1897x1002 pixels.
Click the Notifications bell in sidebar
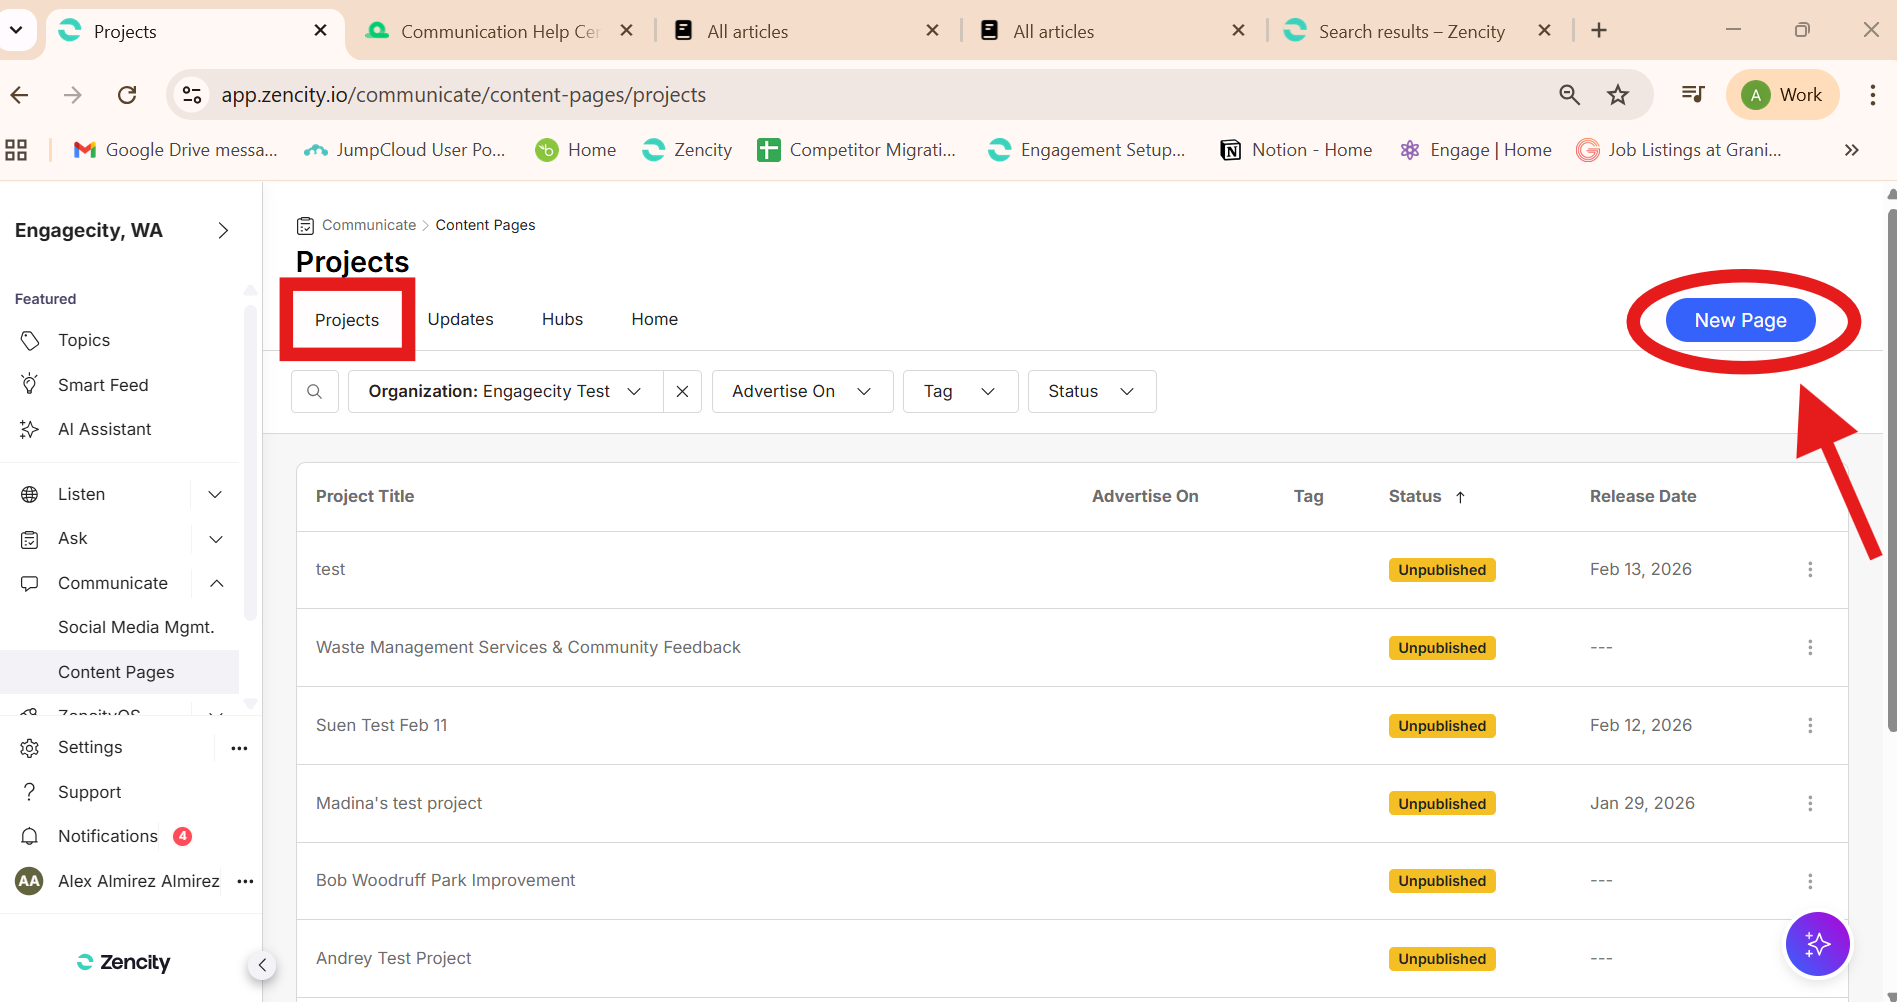tap(30, 836)
